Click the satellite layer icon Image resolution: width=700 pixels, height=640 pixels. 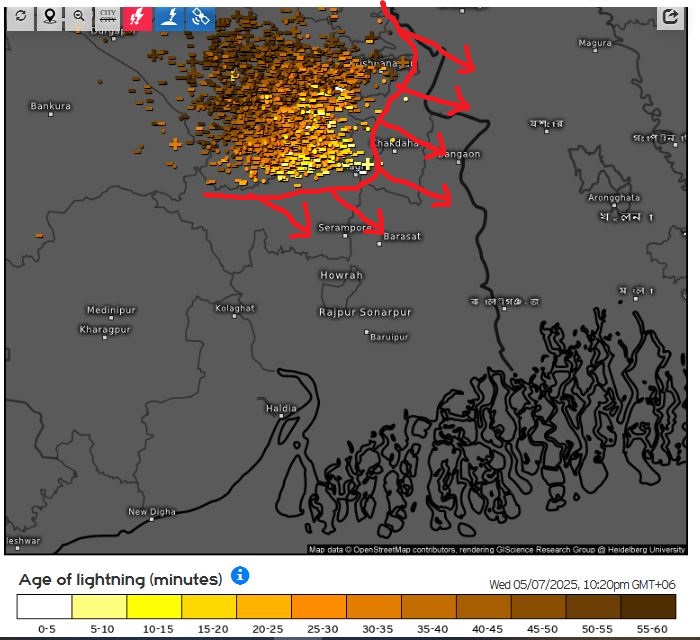tap(200, 17)
